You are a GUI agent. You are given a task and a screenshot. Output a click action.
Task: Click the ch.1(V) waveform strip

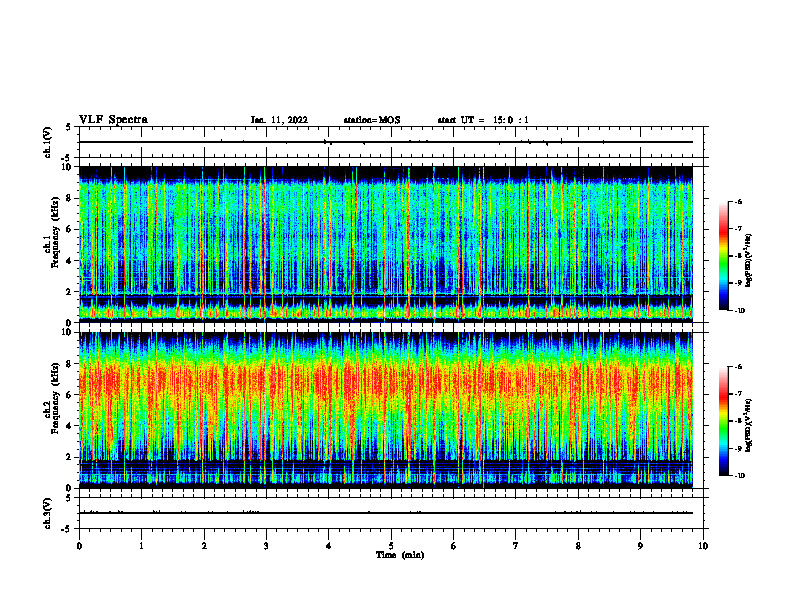391,142
